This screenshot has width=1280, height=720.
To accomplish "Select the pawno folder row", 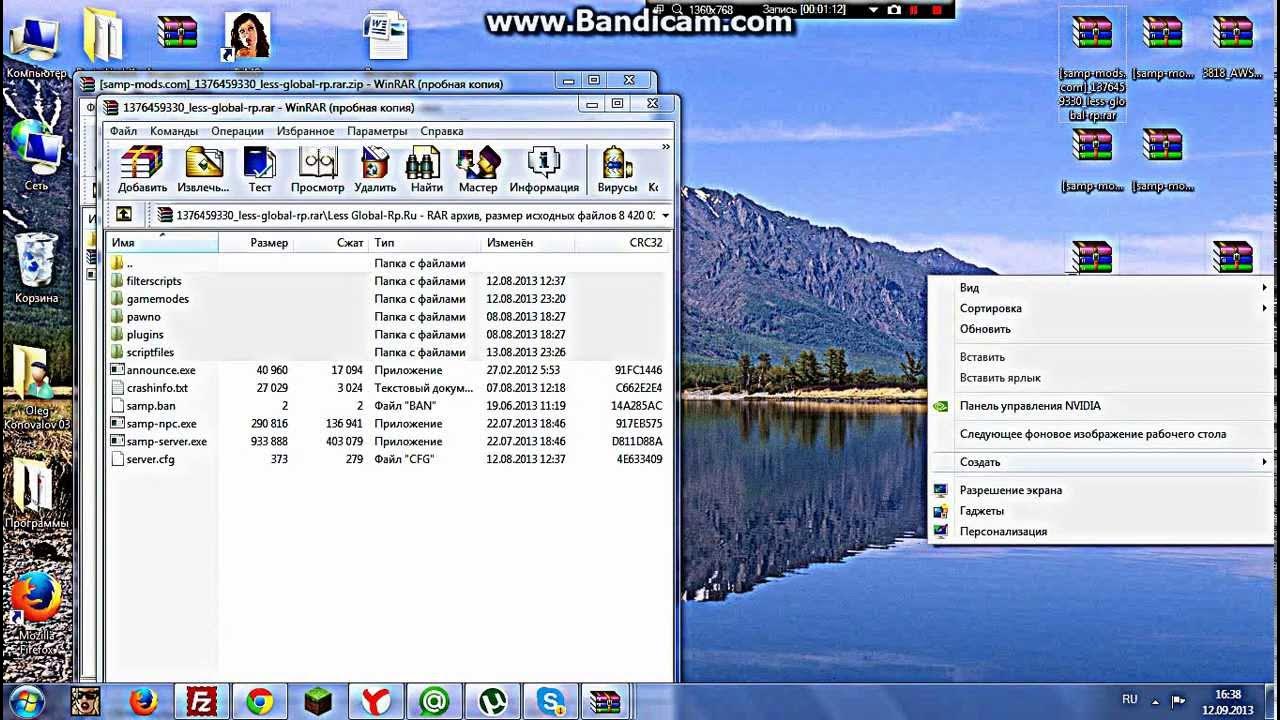I will click(x=387, y=317).
